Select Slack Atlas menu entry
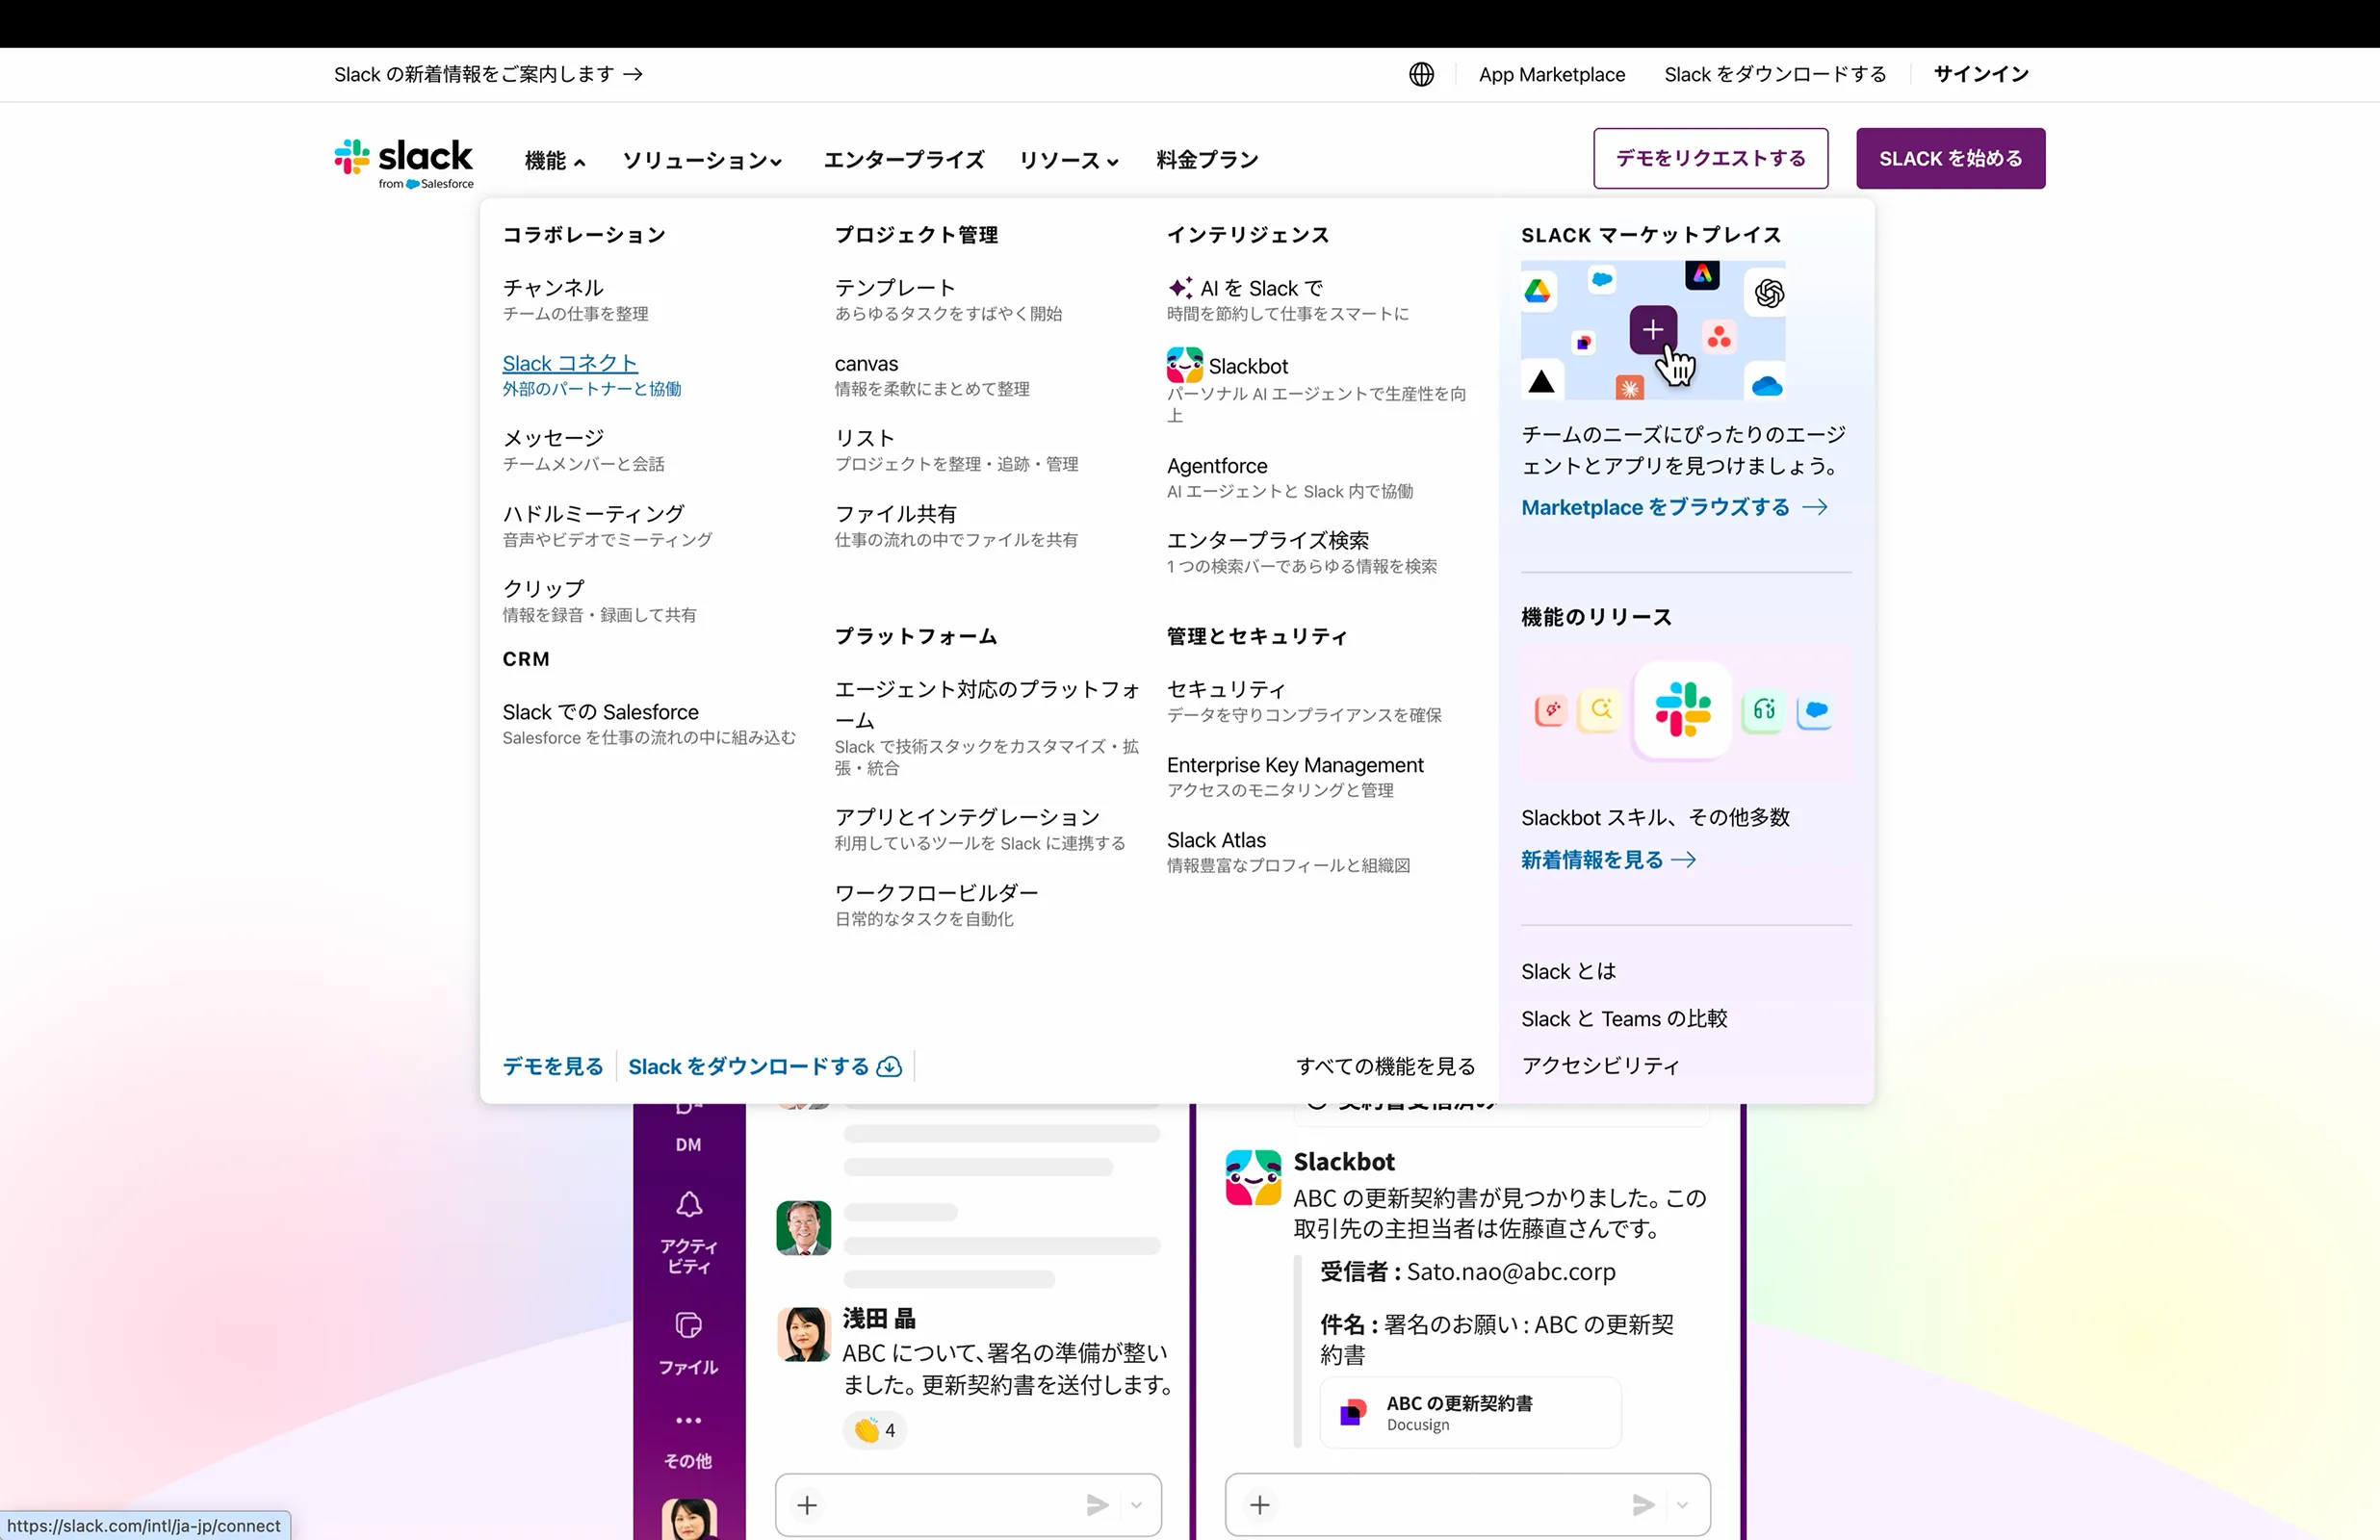 [1288, 852]
